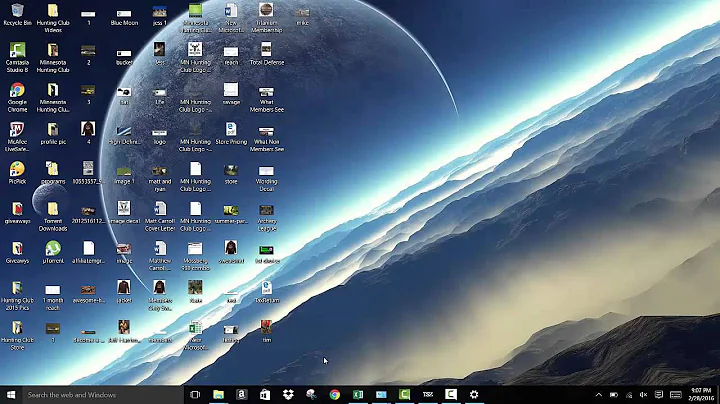720x404 pixels.
Task: Open the clock showing 9:07 PM
Action: point(701,394)
